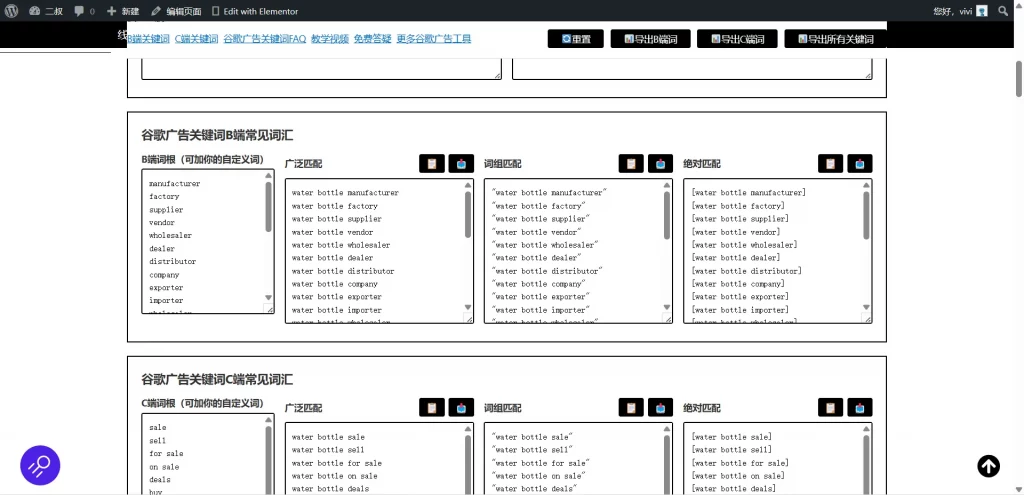Click down arrow on B端 广泛匹配 scrollbar

468,310
